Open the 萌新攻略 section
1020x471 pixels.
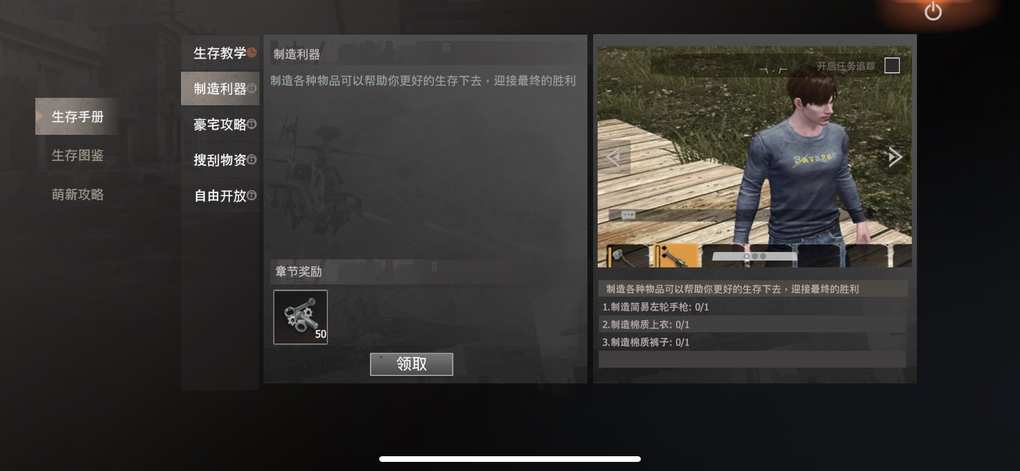tap(77, 195)
